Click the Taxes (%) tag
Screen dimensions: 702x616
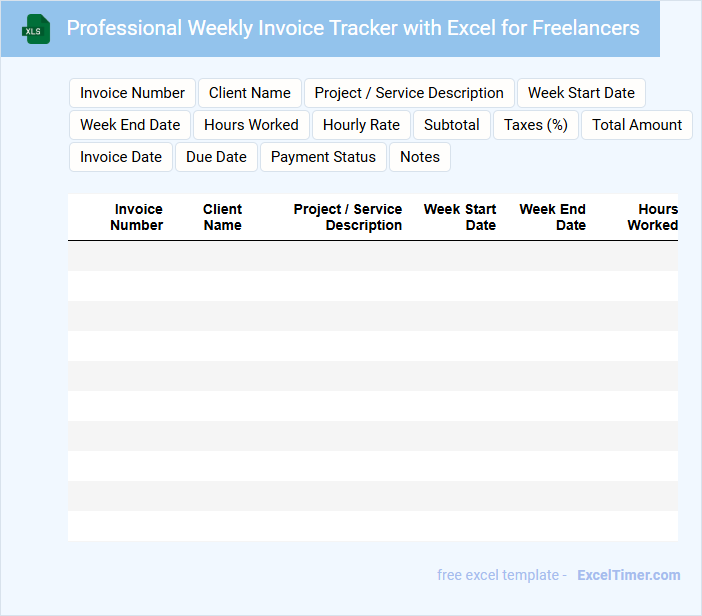pos(536,125)
